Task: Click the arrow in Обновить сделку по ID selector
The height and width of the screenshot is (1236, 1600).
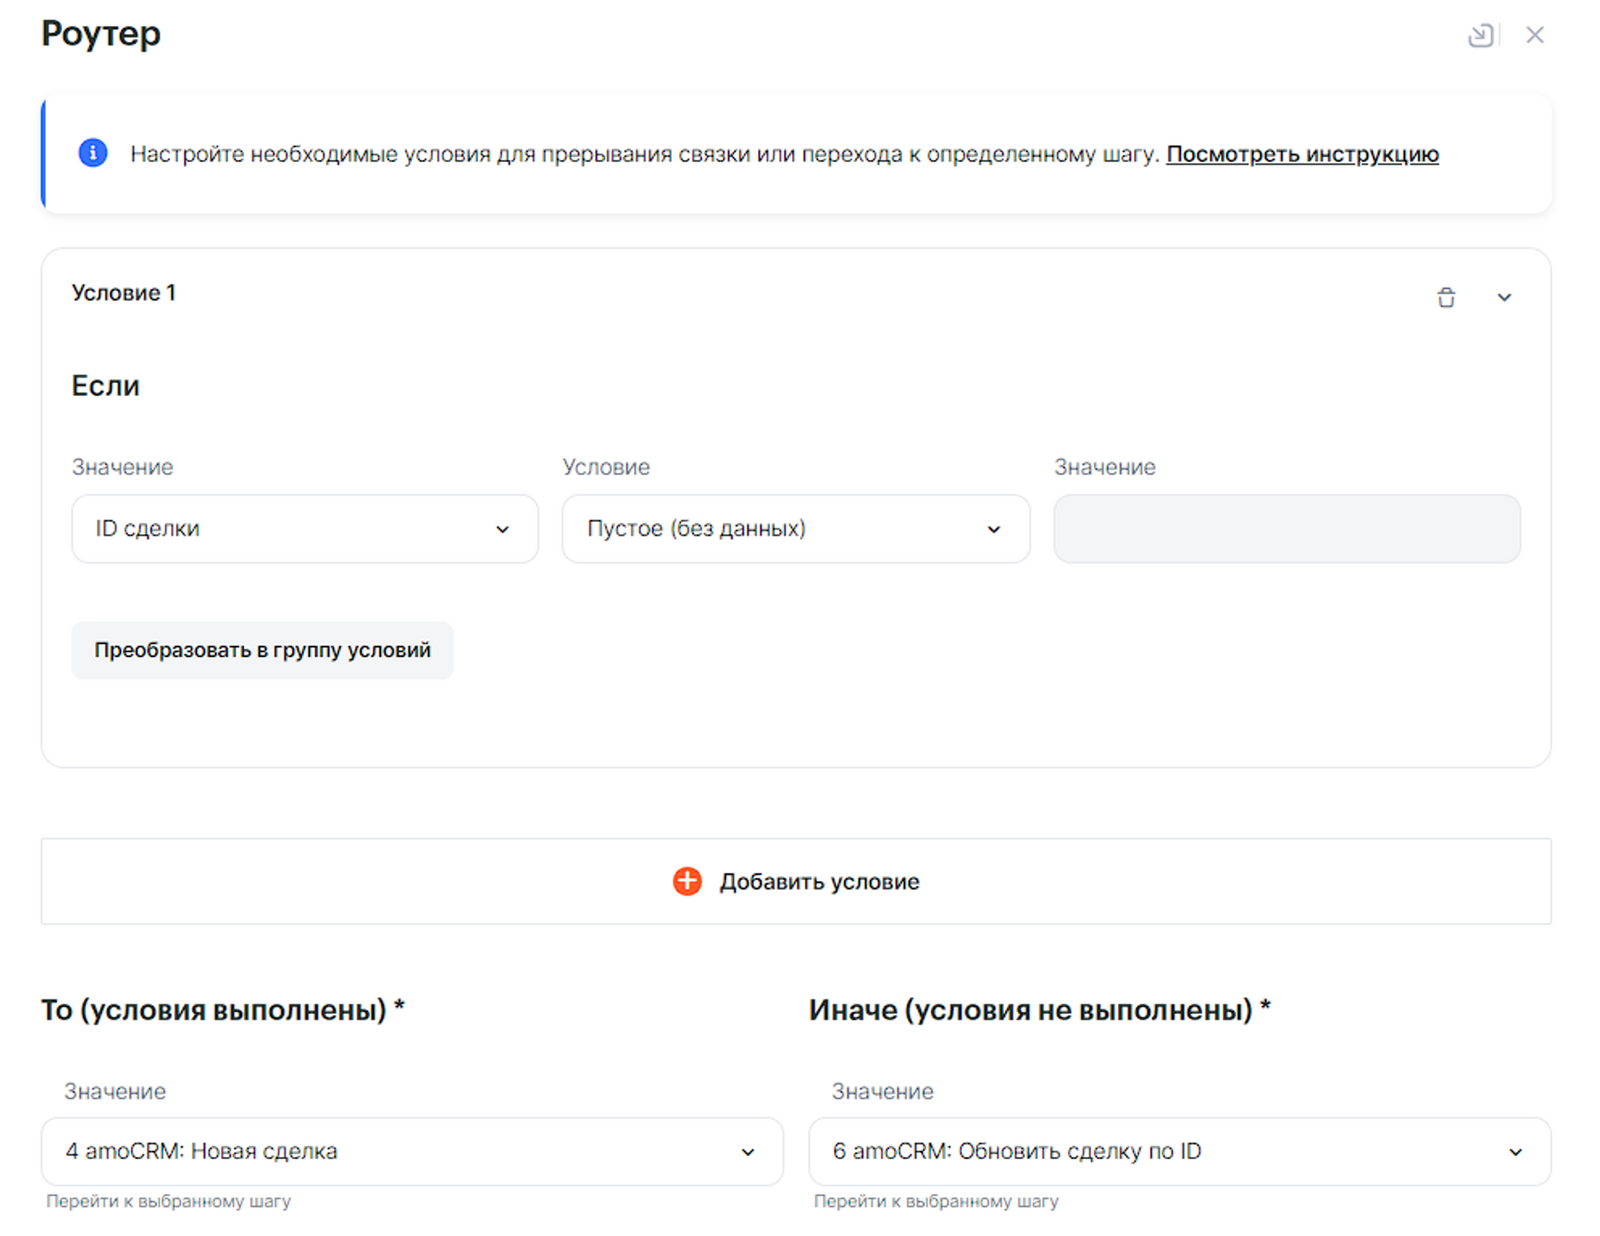Action: (1516, 1152)
